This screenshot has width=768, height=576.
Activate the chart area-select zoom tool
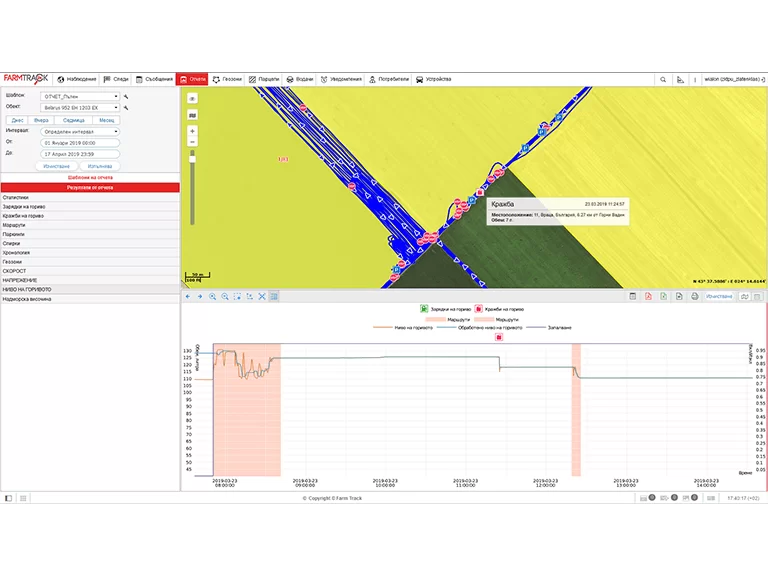coord(237,296)
